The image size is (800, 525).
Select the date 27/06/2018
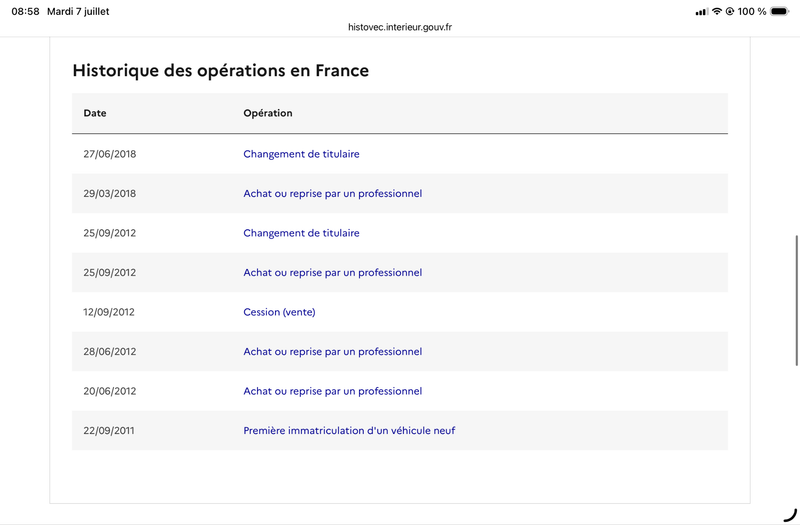(x=110, y=154)
